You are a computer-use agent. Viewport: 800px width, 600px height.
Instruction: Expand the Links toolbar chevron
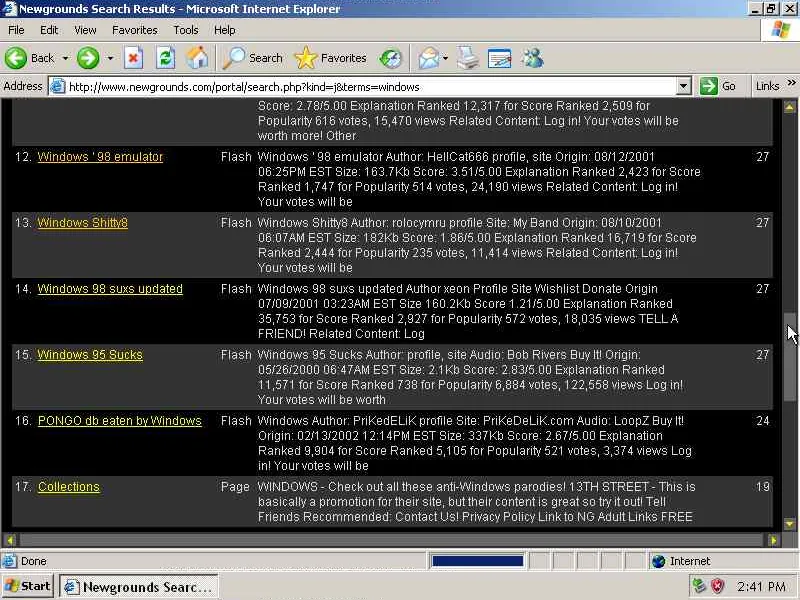(x=791, y=83)
